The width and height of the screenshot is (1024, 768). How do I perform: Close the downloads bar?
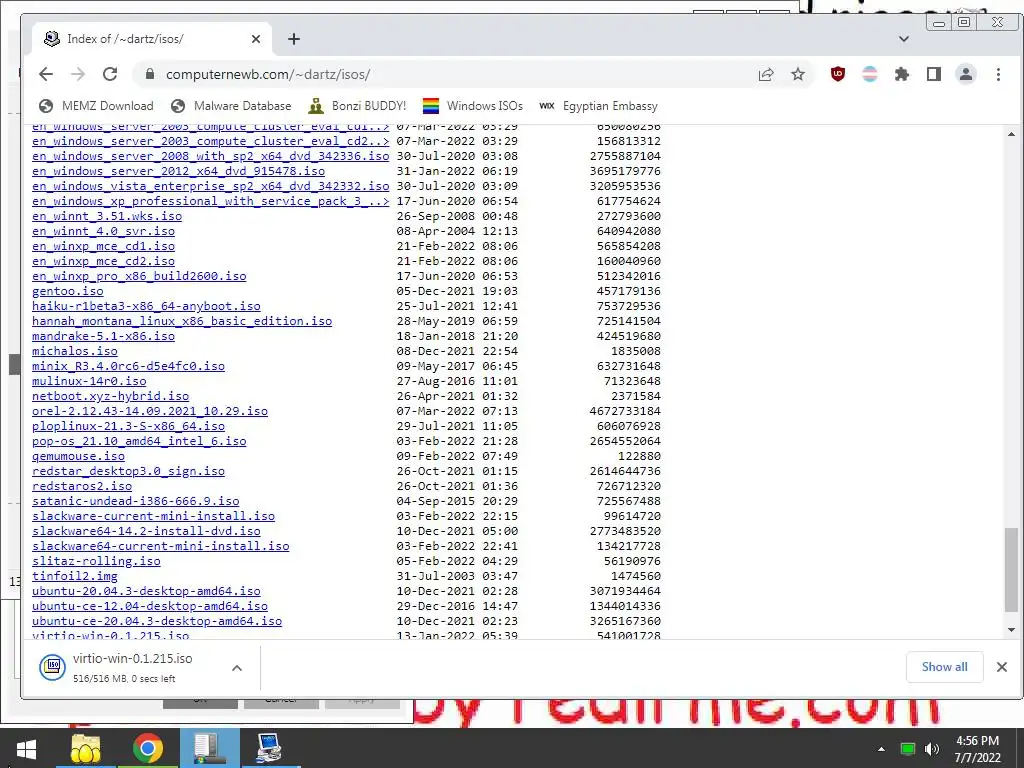(x=1002, y=667)
